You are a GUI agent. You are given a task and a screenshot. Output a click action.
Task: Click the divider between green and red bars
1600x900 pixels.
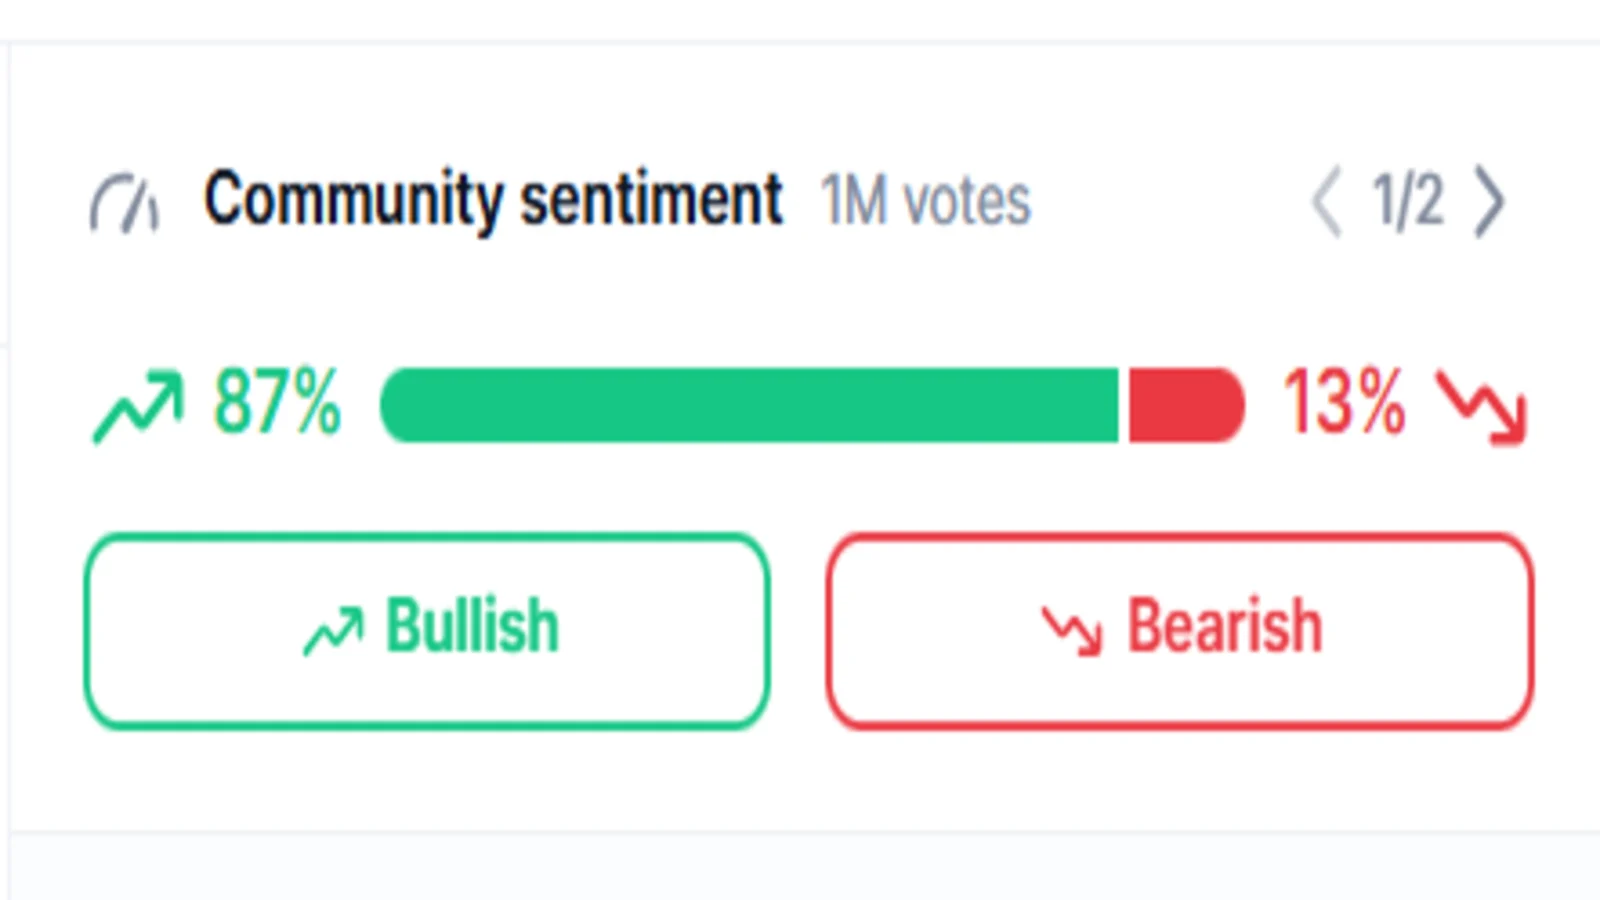pos(1124,405)
